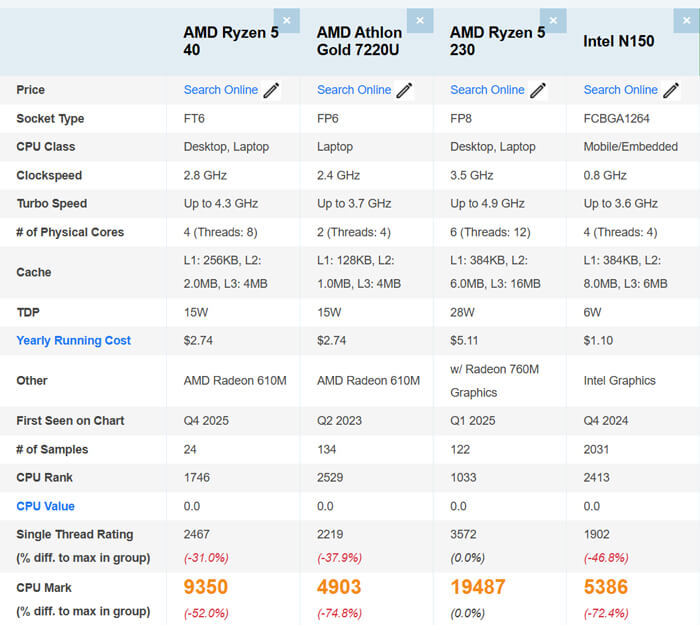This screenshot has width=700, height=625.
Task: Edit price pencil for Intel N150
Action: point(671,90)
